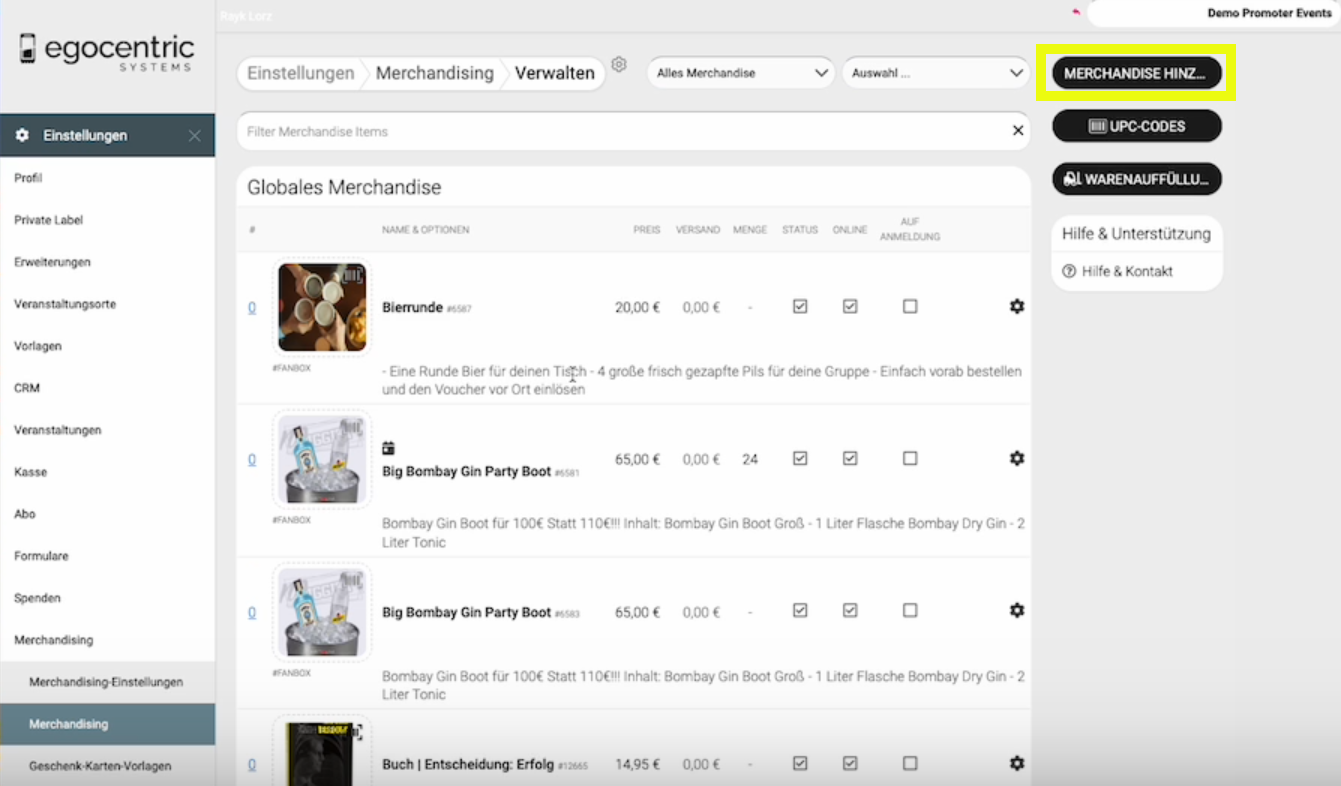Toggle Status checkbox for Buch Entscheidung: Erfolg

click(800, 763)
